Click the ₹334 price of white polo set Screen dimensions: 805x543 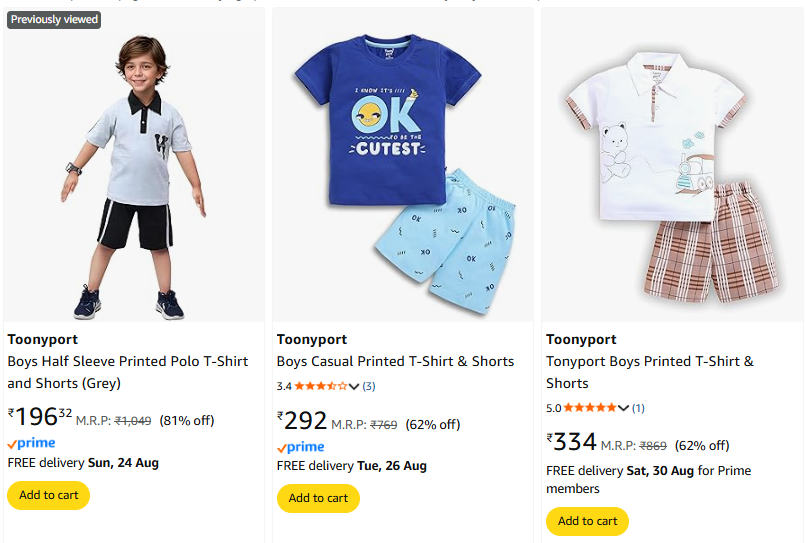point(572,442)
